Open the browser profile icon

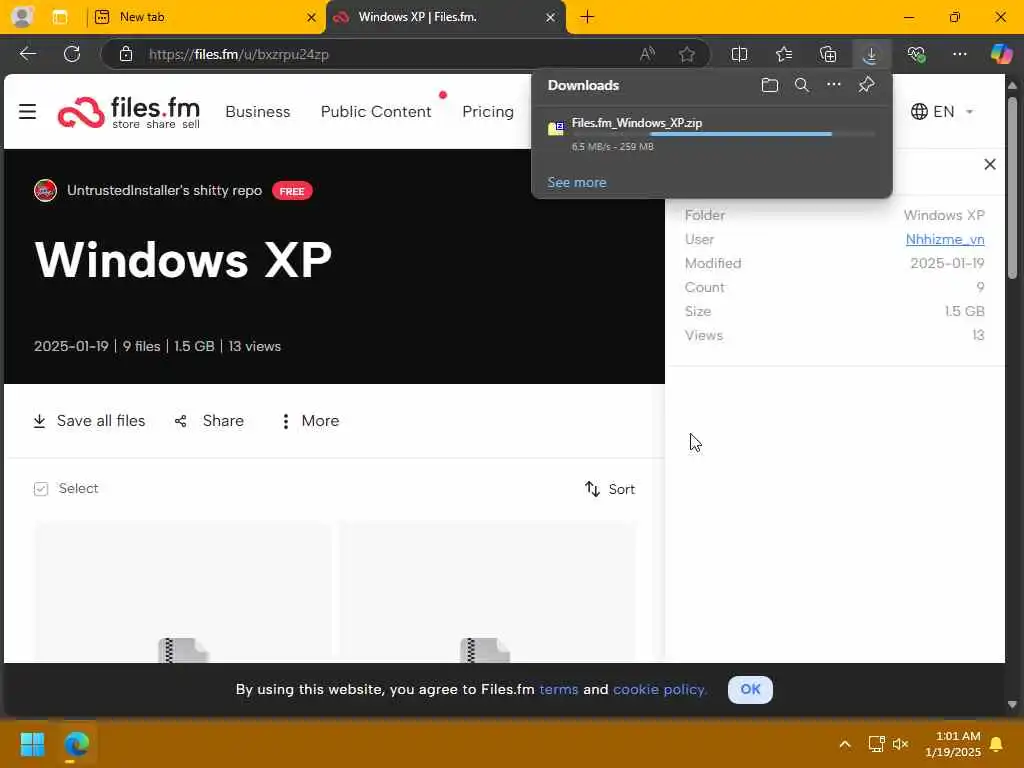pyautogui.click(x=22, y=16)
